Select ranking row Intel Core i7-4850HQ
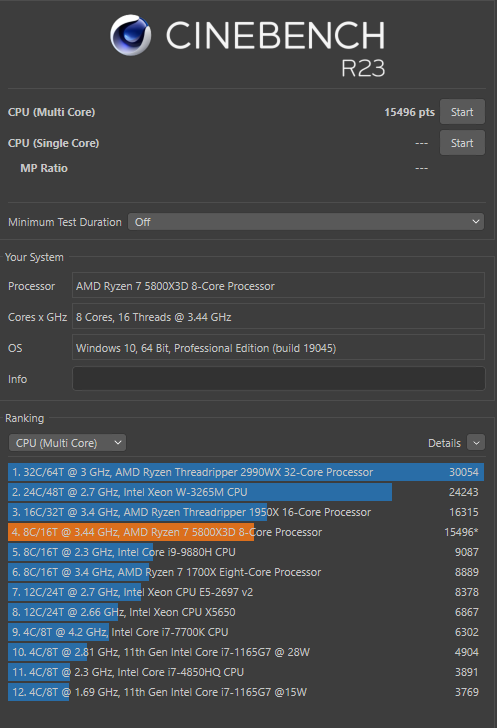The height and width of the screenshot is (728, 497). [x=246, y=672]
